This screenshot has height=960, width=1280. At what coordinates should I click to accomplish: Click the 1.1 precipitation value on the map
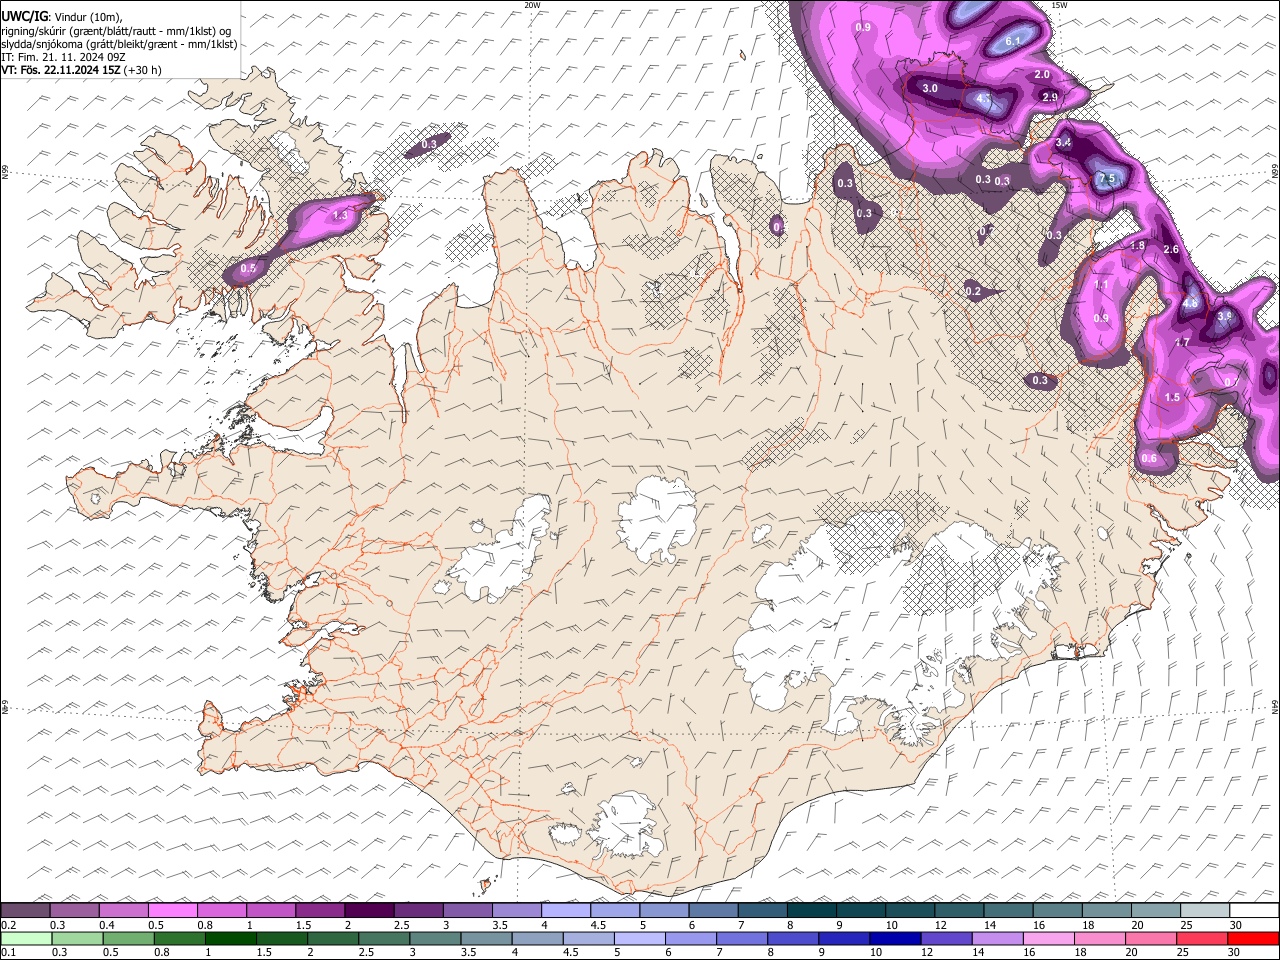(1101, 285)
